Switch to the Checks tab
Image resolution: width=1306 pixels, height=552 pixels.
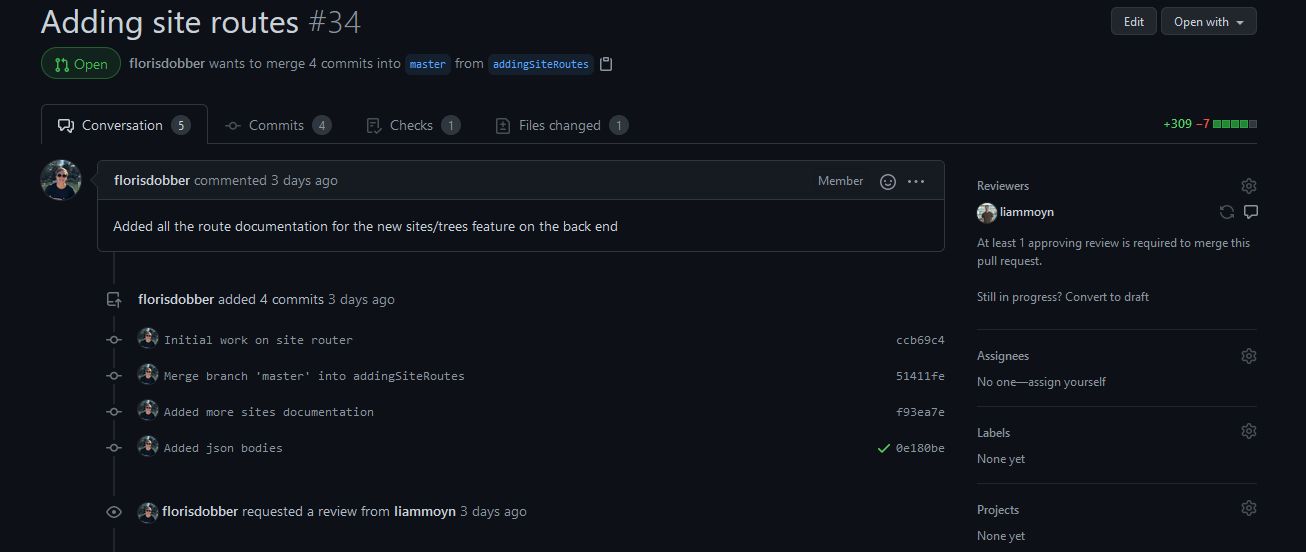click(x=413, y=125)
